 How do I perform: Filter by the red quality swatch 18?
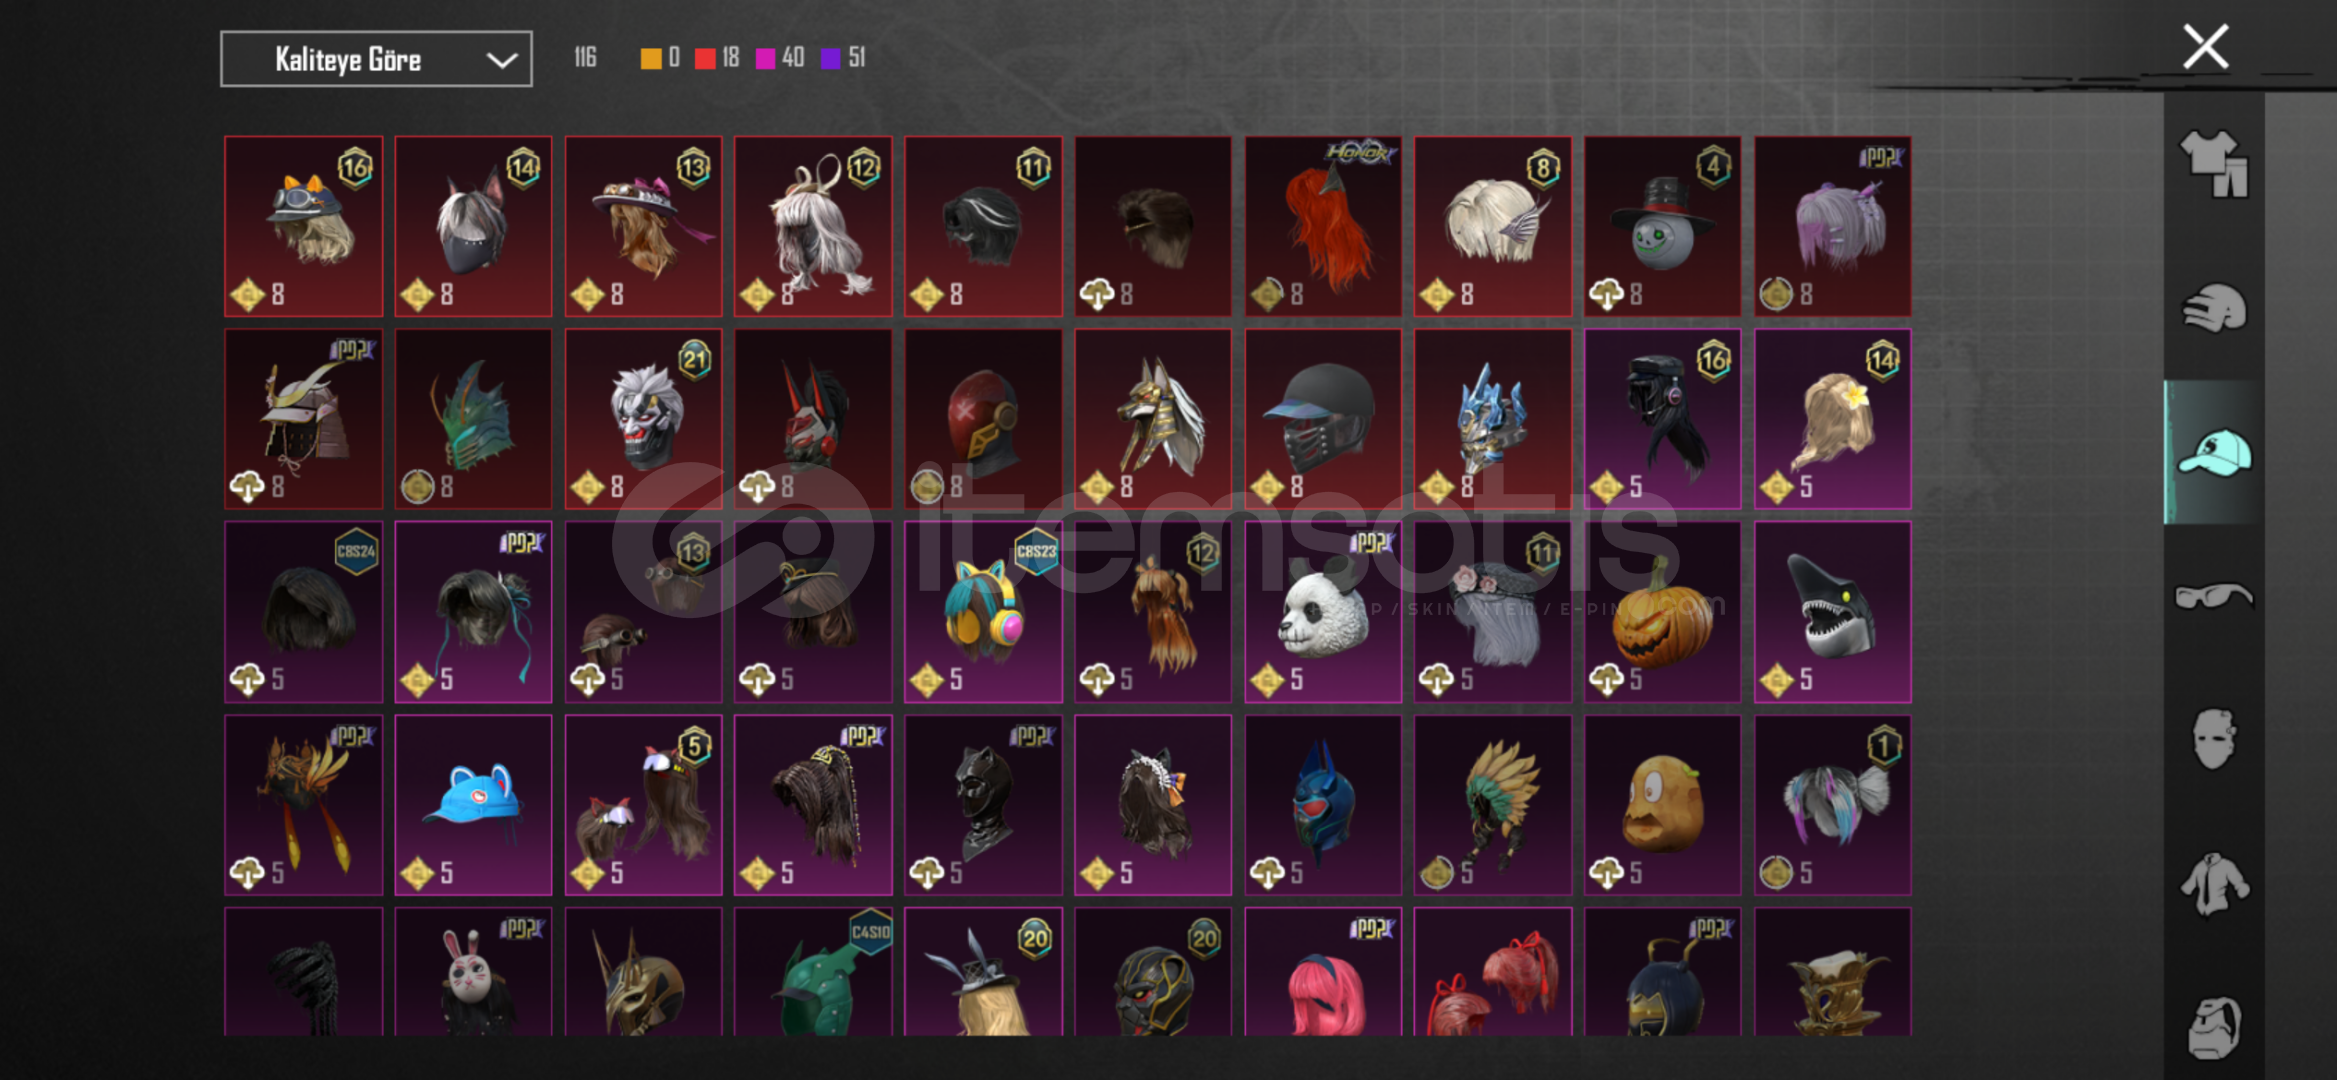pyautogui.click(x=717, y=58)
